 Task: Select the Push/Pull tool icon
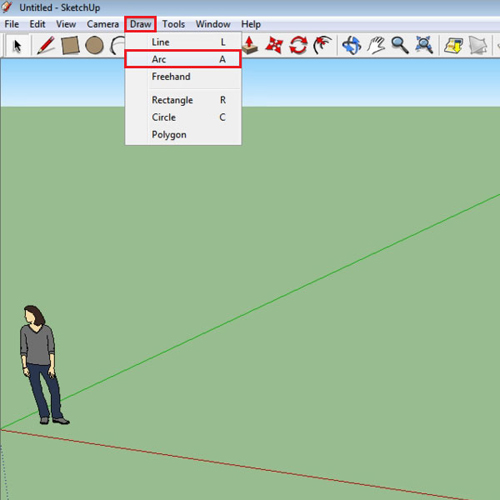click(x=250, y=45)
